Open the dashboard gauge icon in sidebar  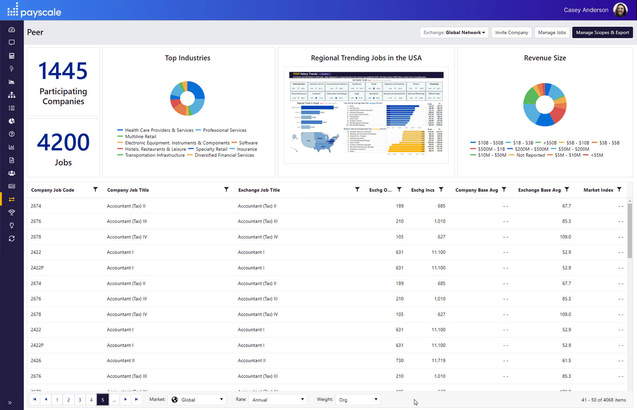click(11, 30)
